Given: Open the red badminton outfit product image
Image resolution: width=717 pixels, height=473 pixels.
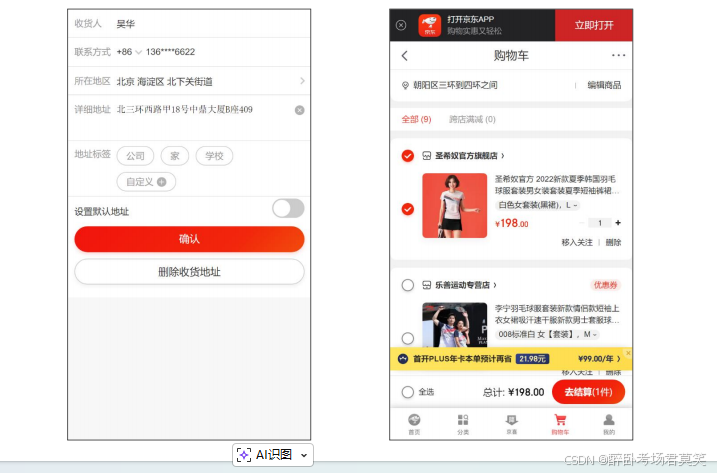Looking at the screenshot, I should pyautogui.click(x=455, y=205).
